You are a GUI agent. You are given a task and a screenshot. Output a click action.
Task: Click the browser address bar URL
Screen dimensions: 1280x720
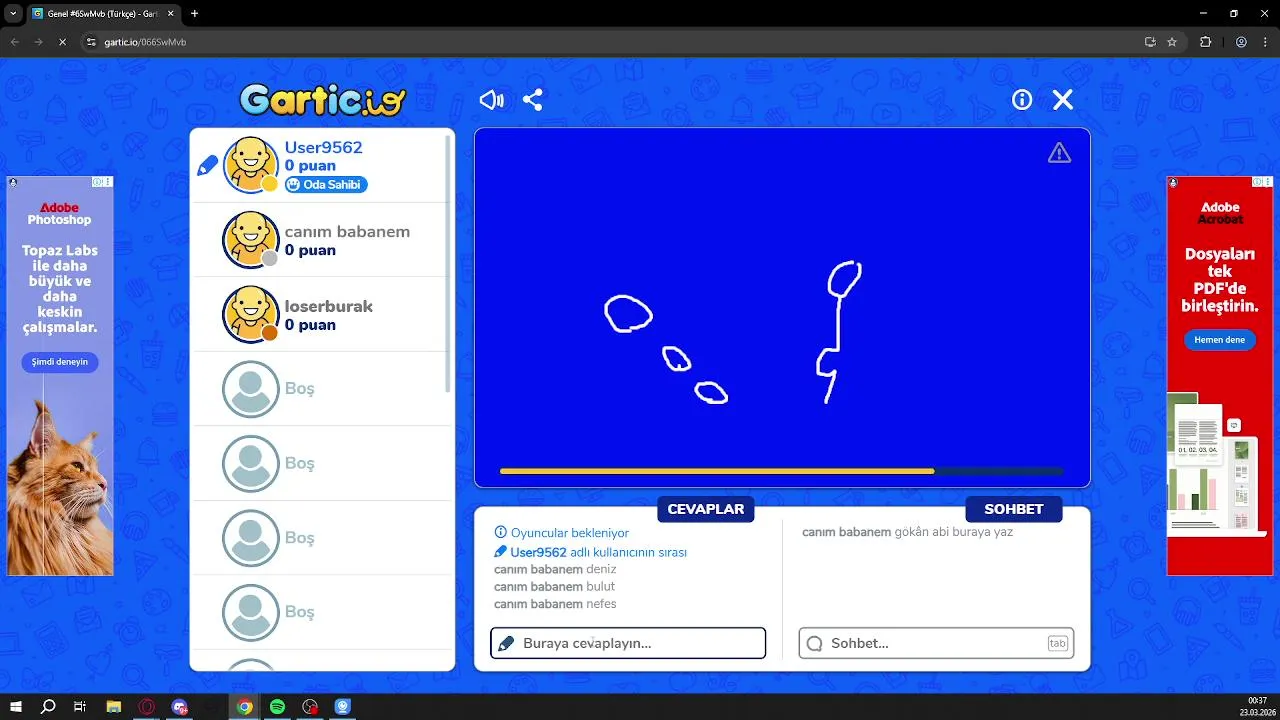click(145, 42)
